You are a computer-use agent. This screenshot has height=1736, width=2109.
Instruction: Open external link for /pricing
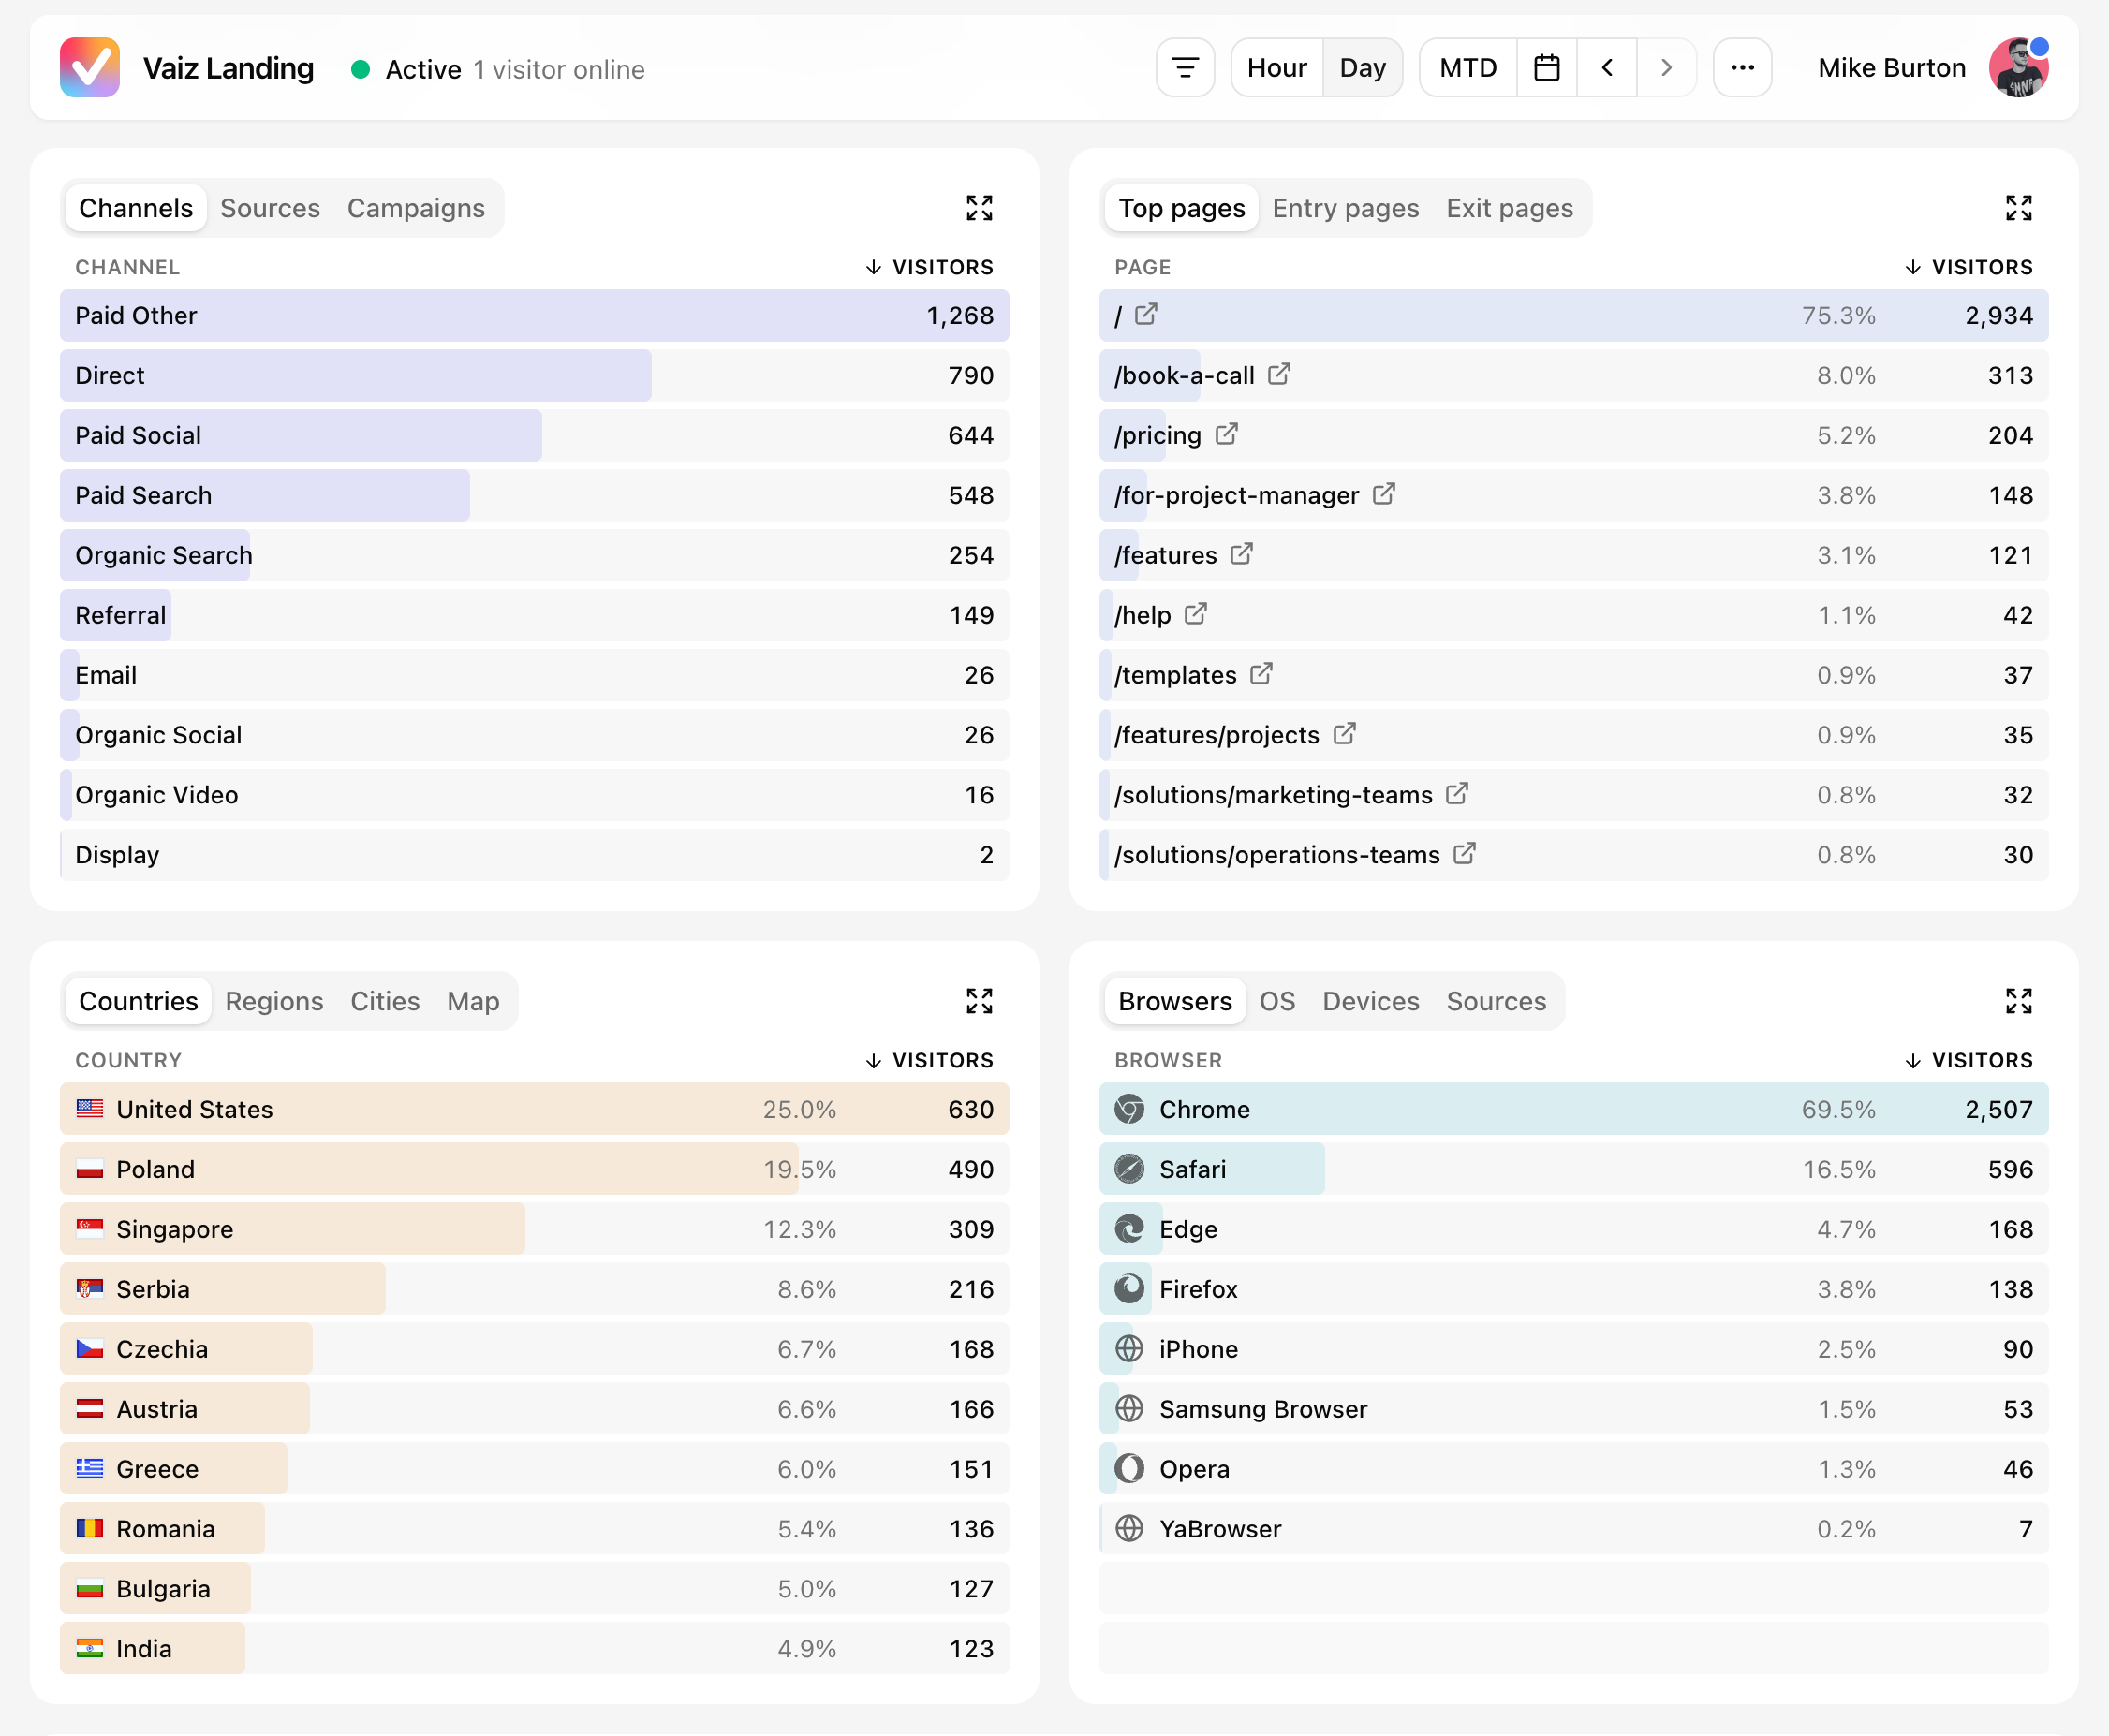click(1226, 434)
